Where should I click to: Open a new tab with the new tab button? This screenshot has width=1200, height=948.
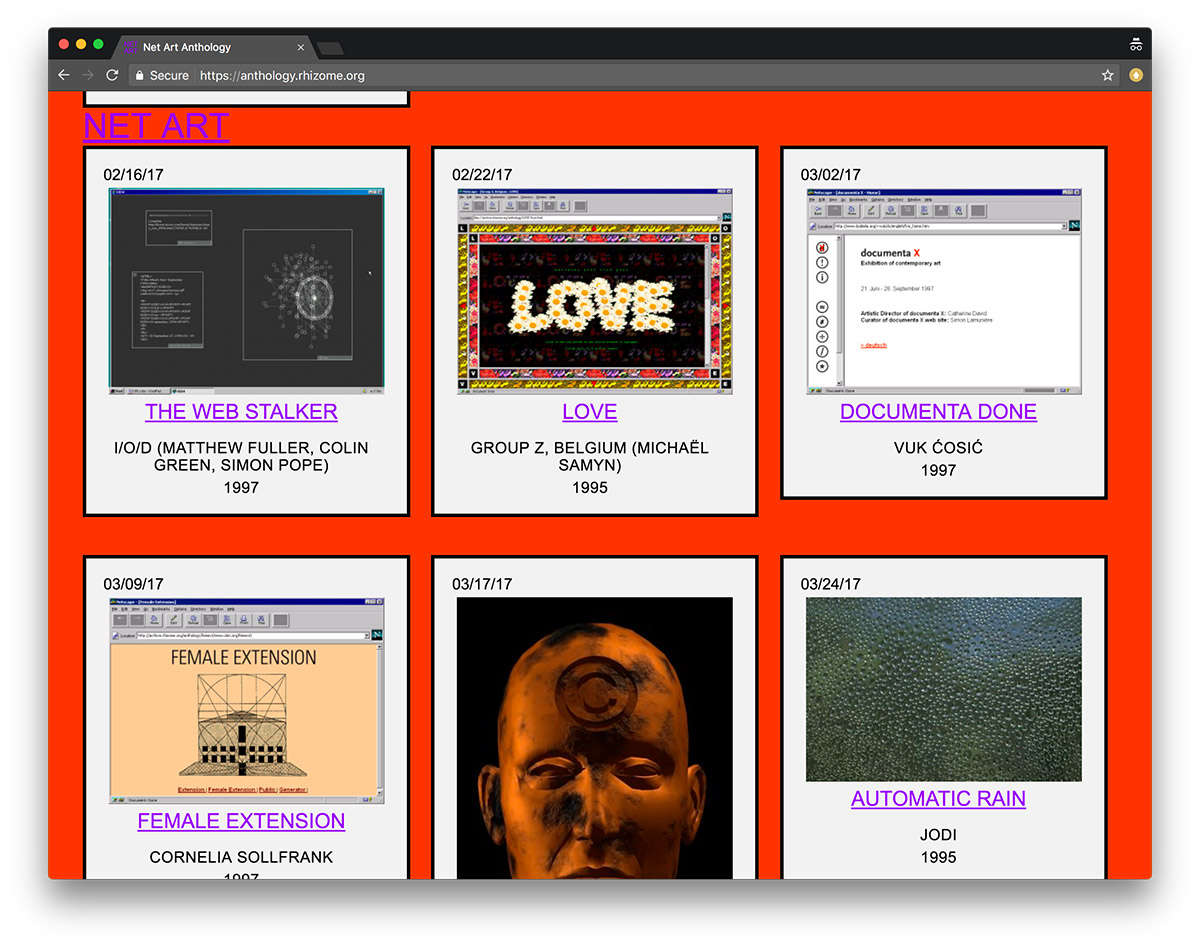pos(330,48)
